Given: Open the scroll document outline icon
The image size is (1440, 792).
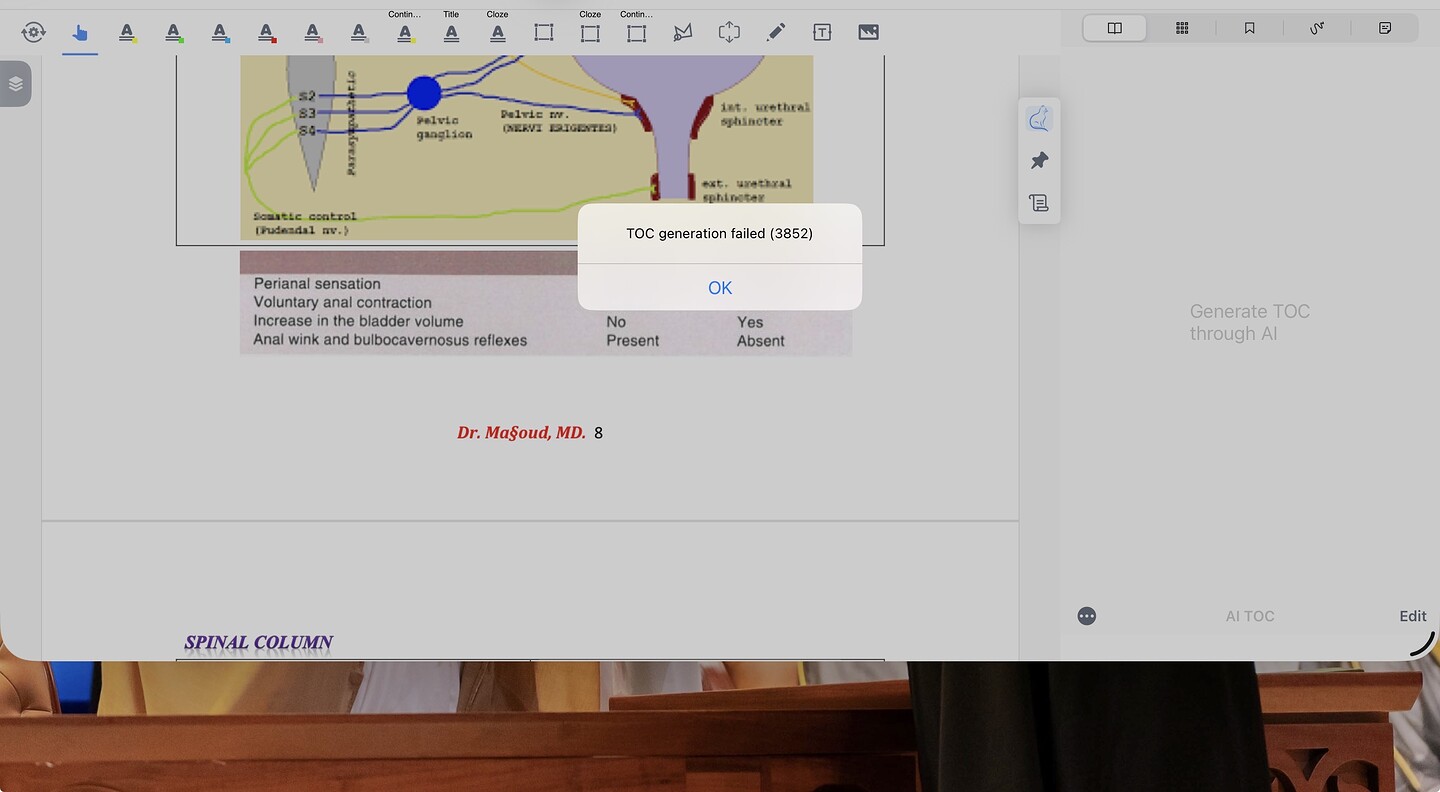Looking at the screenshot, I should (x=1039, y=203).
